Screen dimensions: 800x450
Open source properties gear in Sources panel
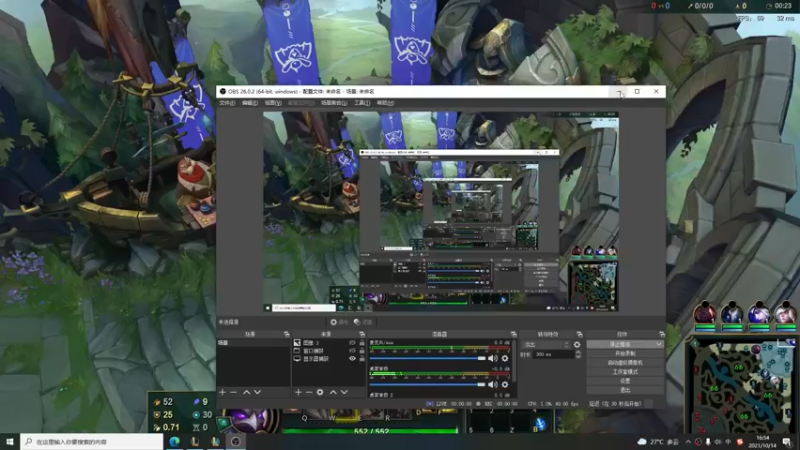pos(320,392)
